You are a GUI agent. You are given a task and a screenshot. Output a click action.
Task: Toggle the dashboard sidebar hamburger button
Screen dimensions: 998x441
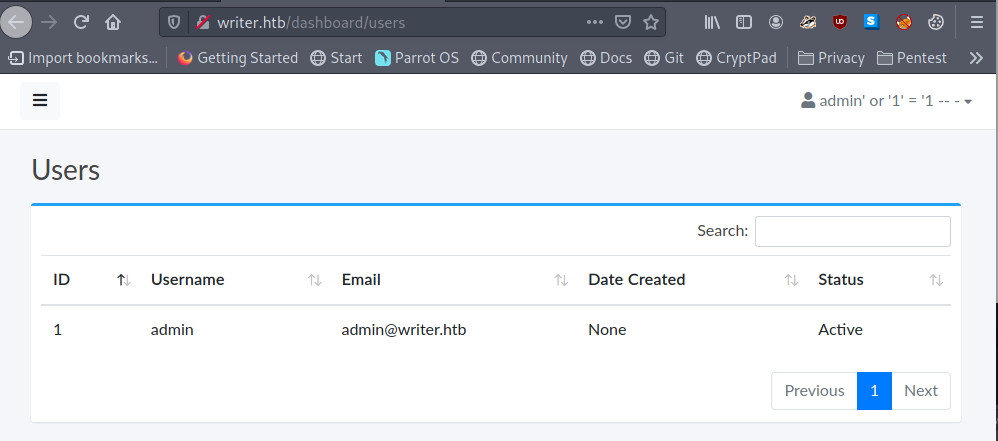[40, 100]
